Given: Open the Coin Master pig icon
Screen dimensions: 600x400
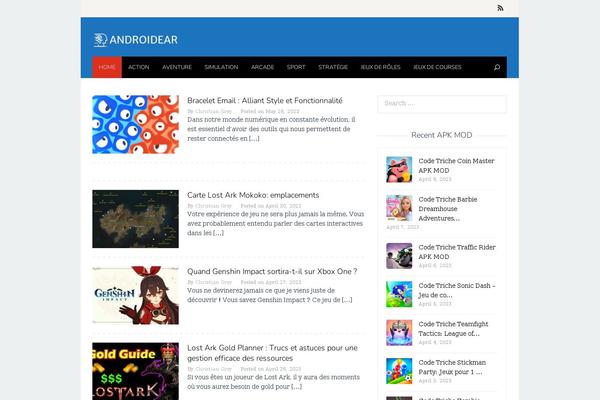Looking at the screenshot, I should click(x=399, y=170).
